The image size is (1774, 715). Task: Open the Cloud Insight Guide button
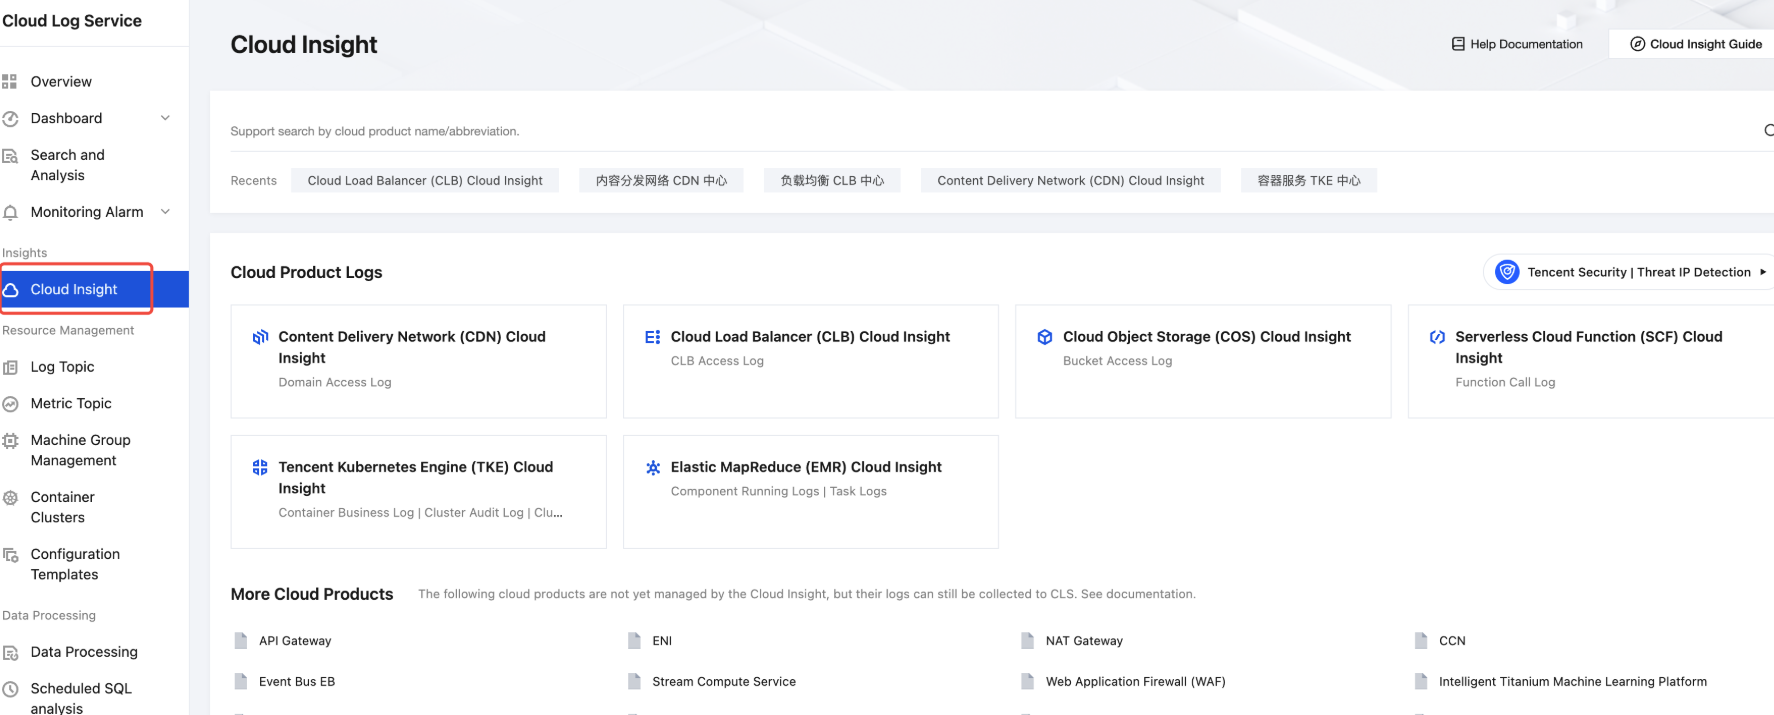[x=1696, y=44]
